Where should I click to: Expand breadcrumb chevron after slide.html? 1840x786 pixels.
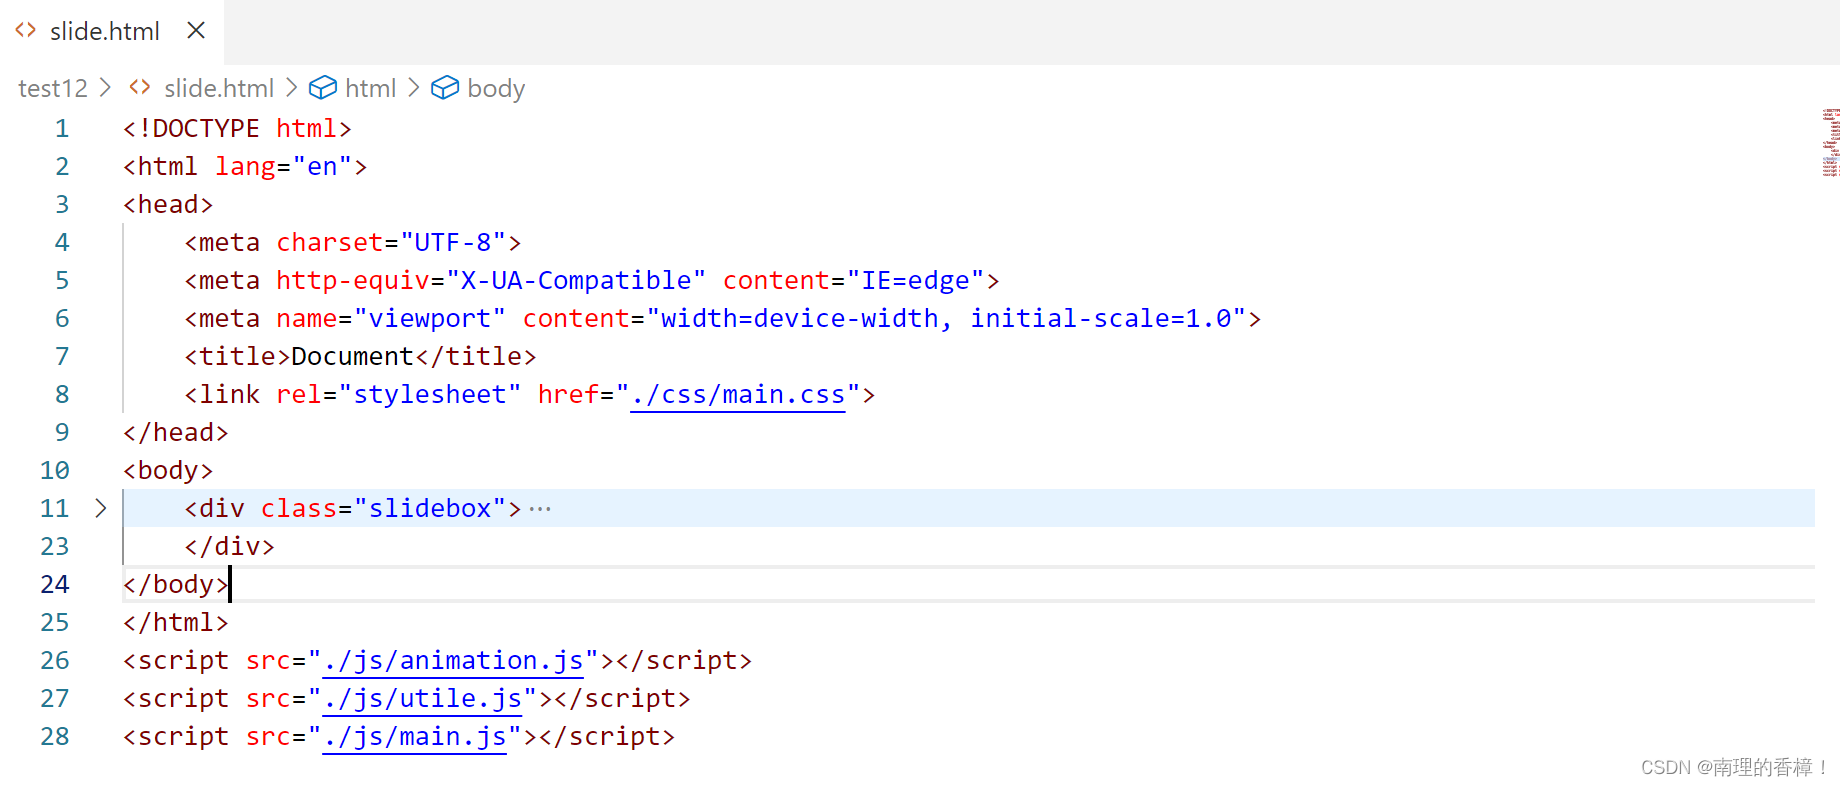pos(291,88)
